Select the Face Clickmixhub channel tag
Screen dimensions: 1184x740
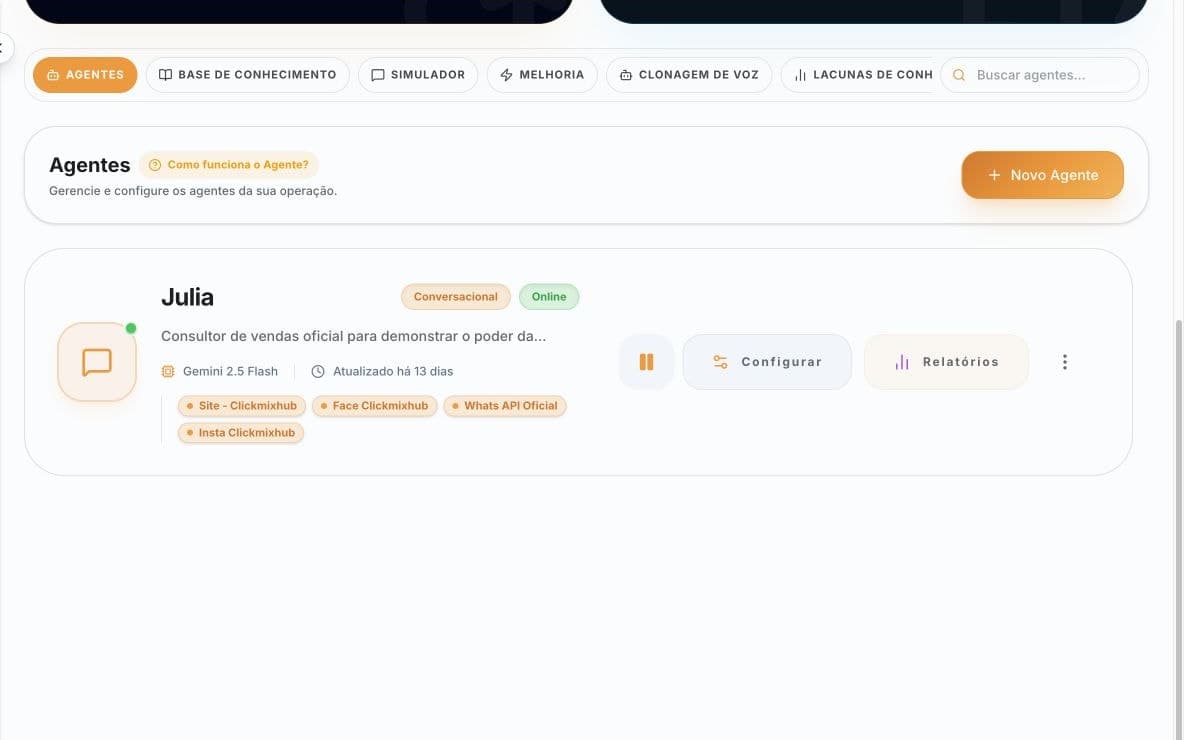[375, 405]
